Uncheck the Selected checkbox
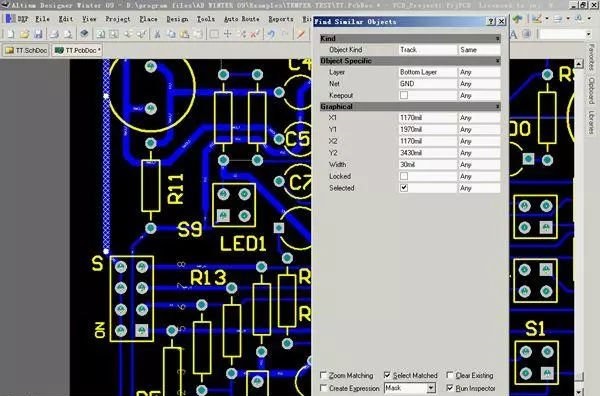600x396 pixels. (x=404, y=188)
